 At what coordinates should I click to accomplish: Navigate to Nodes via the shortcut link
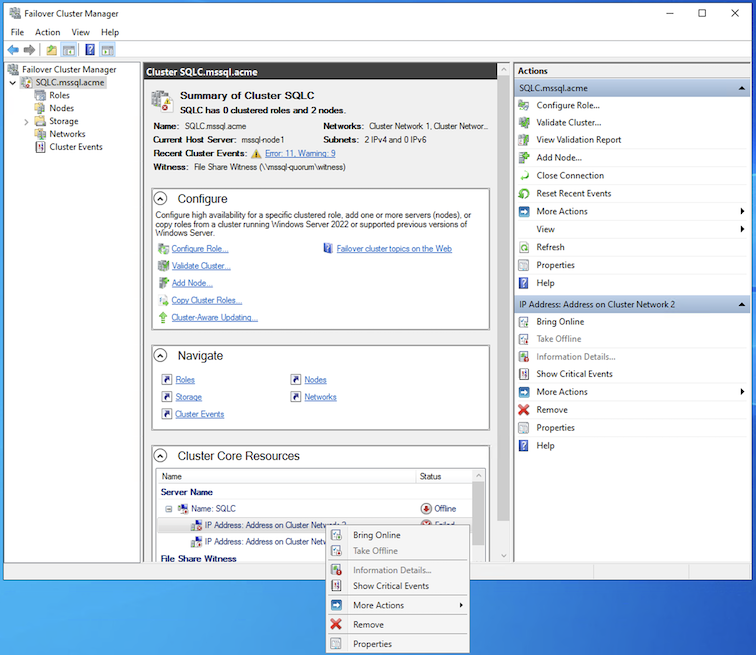[315, 380]
